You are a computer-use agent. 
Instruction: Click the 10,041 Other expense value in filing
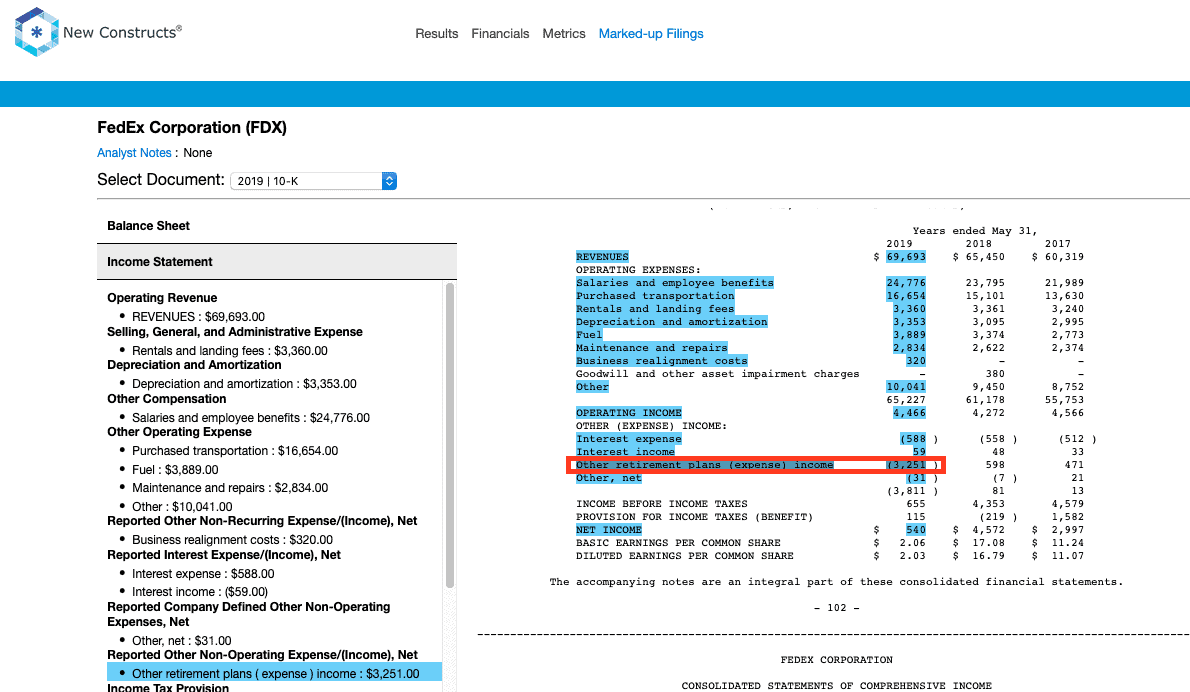pyautogui.click(x=905, y=387)
